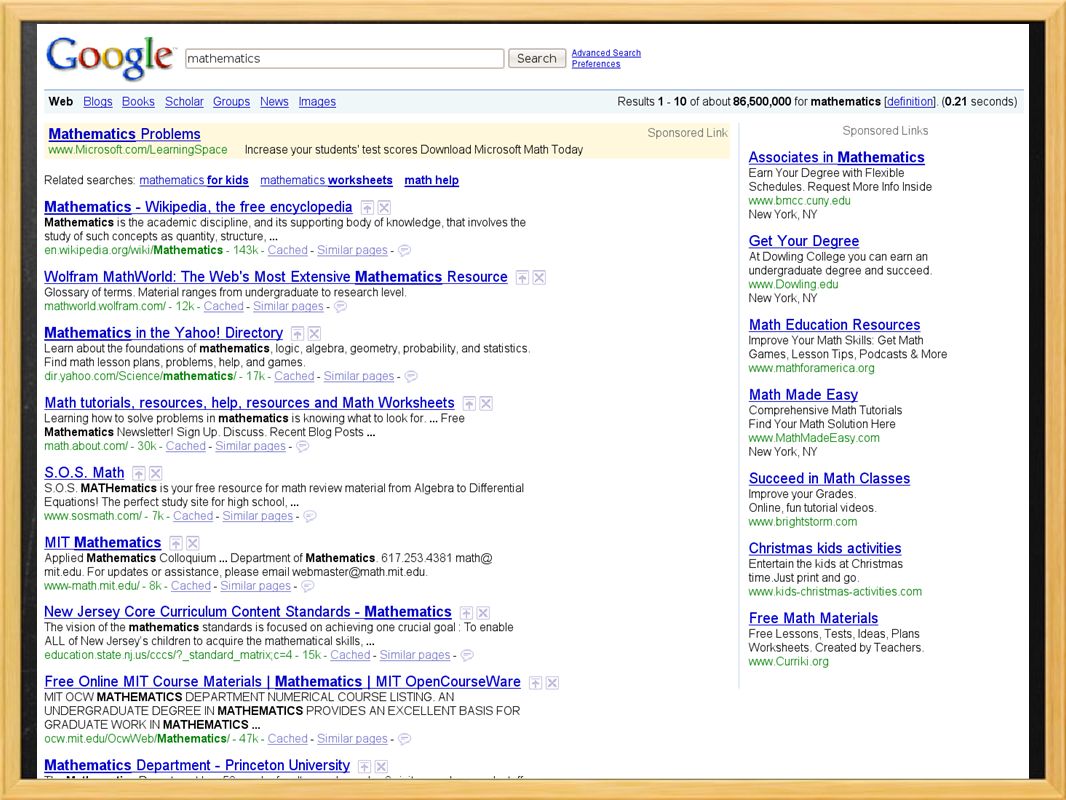Open MIT Mathematics result title

[103, 542]
